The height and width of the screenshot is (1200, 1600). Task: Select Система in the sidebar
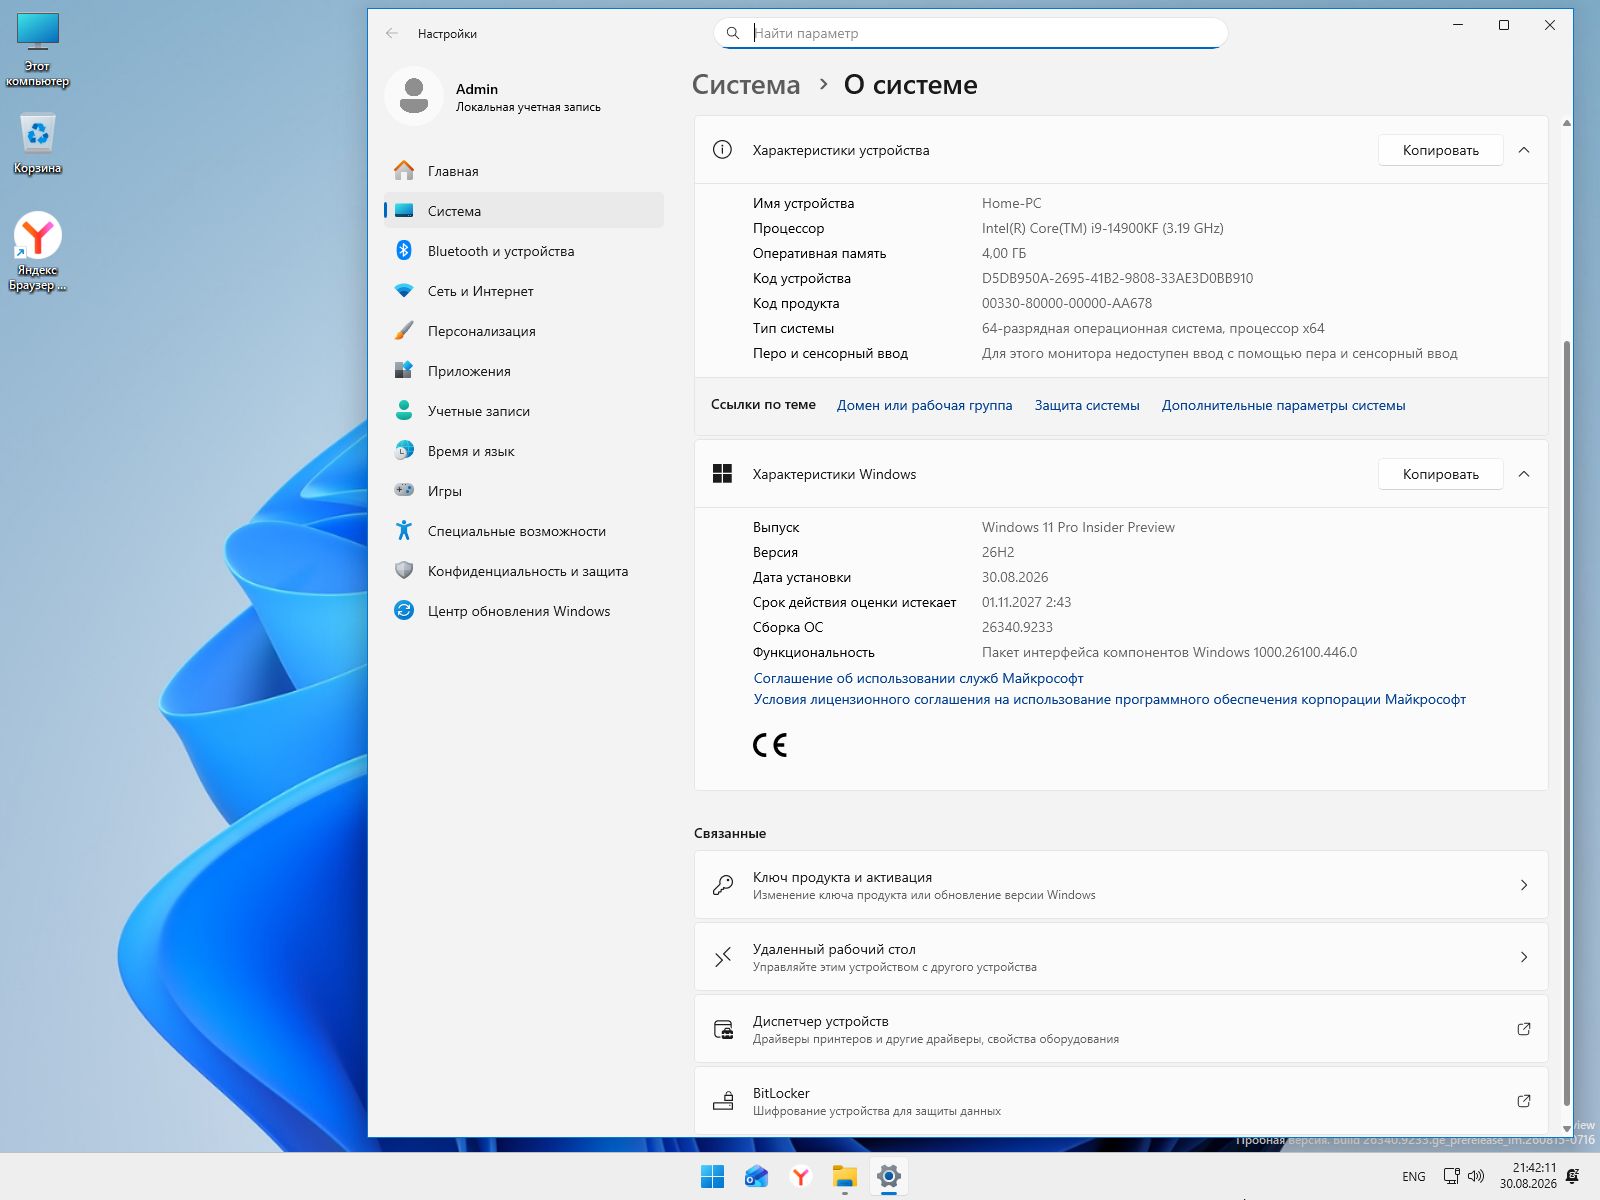pos(524,211)
